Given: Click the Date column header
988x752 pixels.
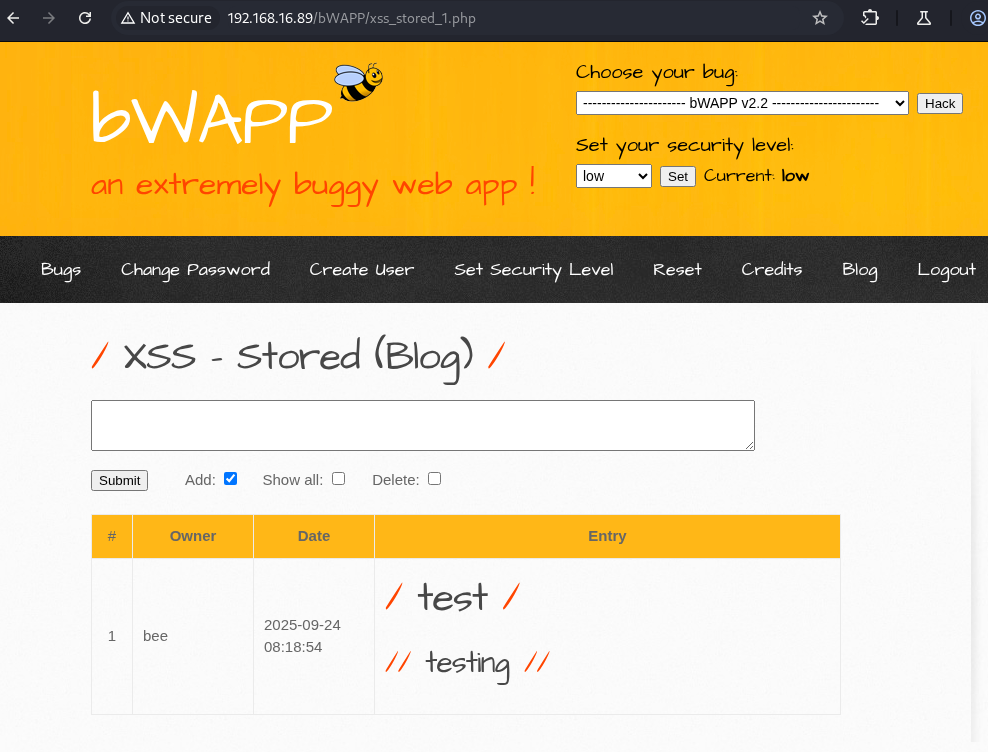Looking at the screenshot, I should pyautogui.click(x=314, y=536).
